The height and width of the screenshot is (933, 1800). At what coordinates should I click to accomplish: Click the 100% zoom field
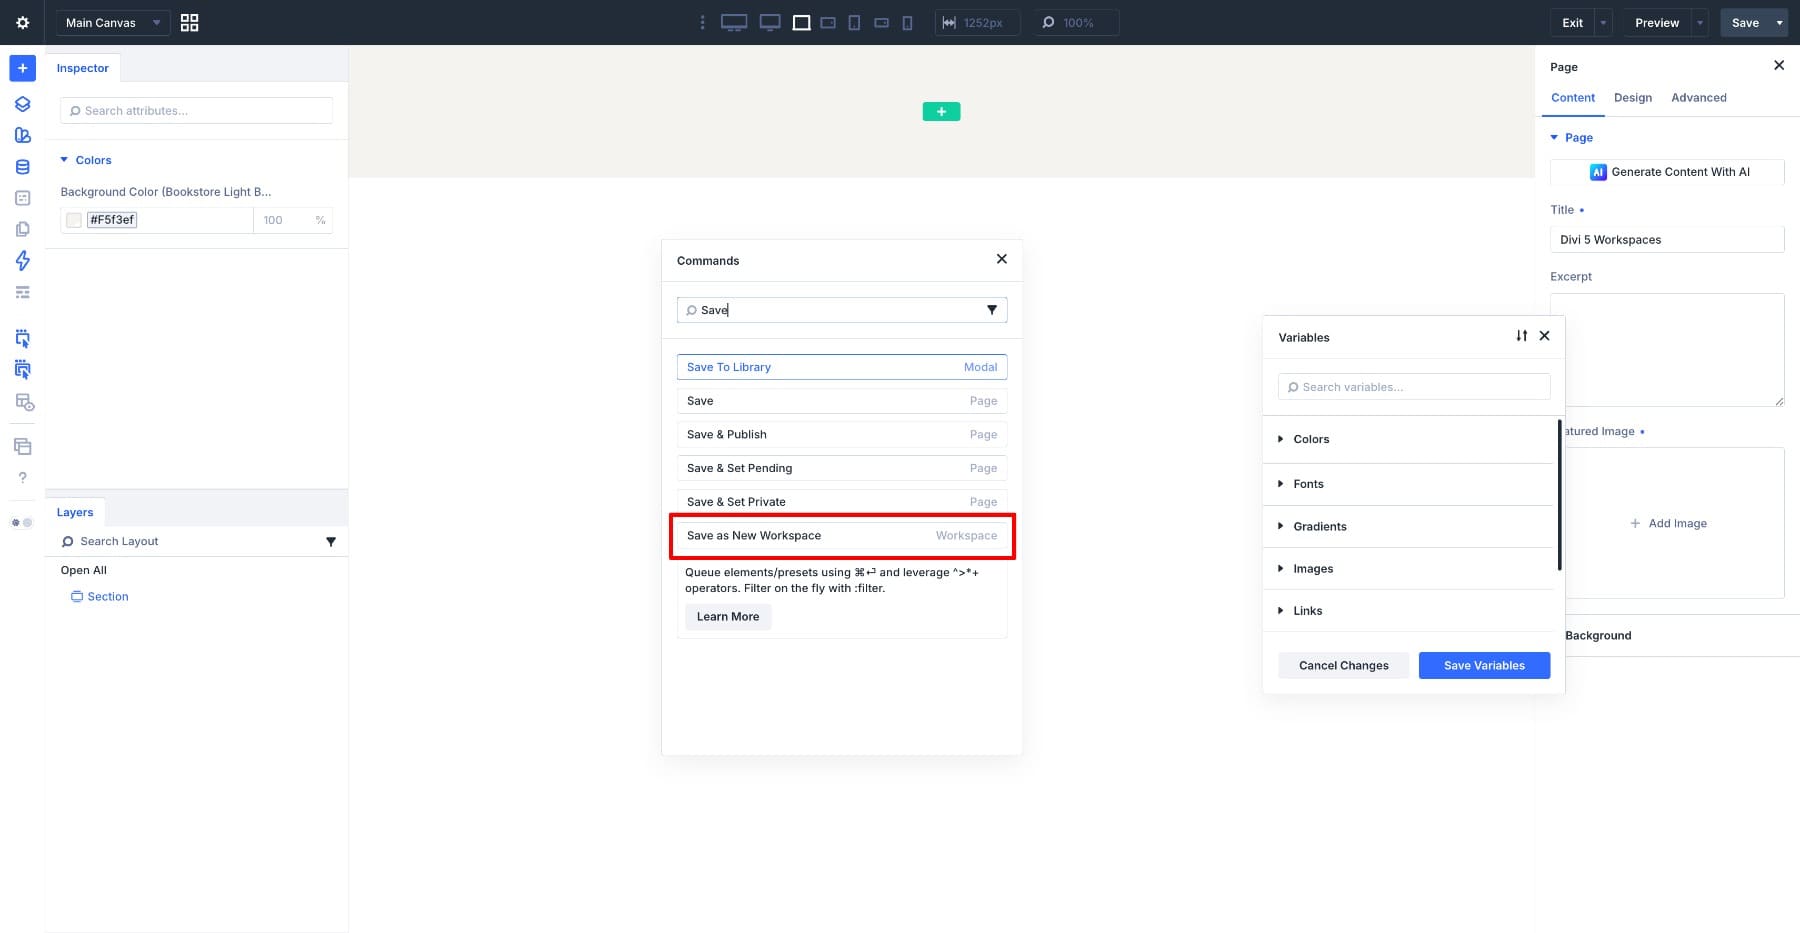tap(1075, 22)
